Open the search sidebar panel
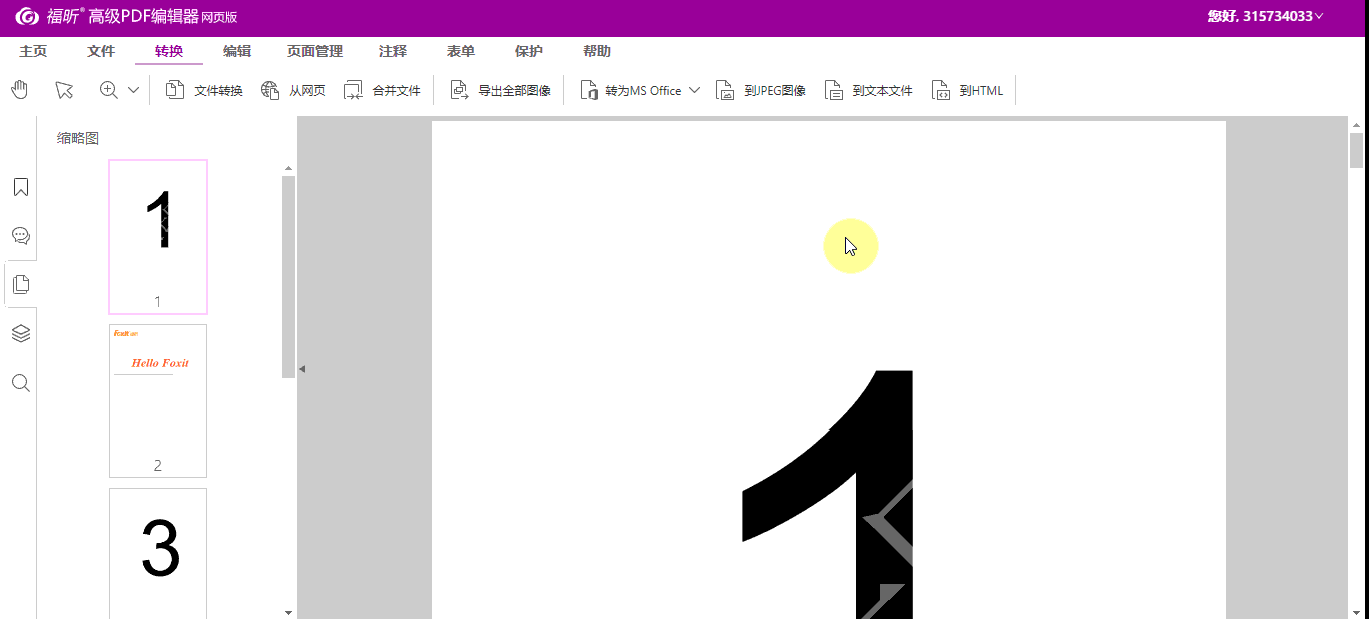This screenshot has width=1369, height=619. coord(20,383)
